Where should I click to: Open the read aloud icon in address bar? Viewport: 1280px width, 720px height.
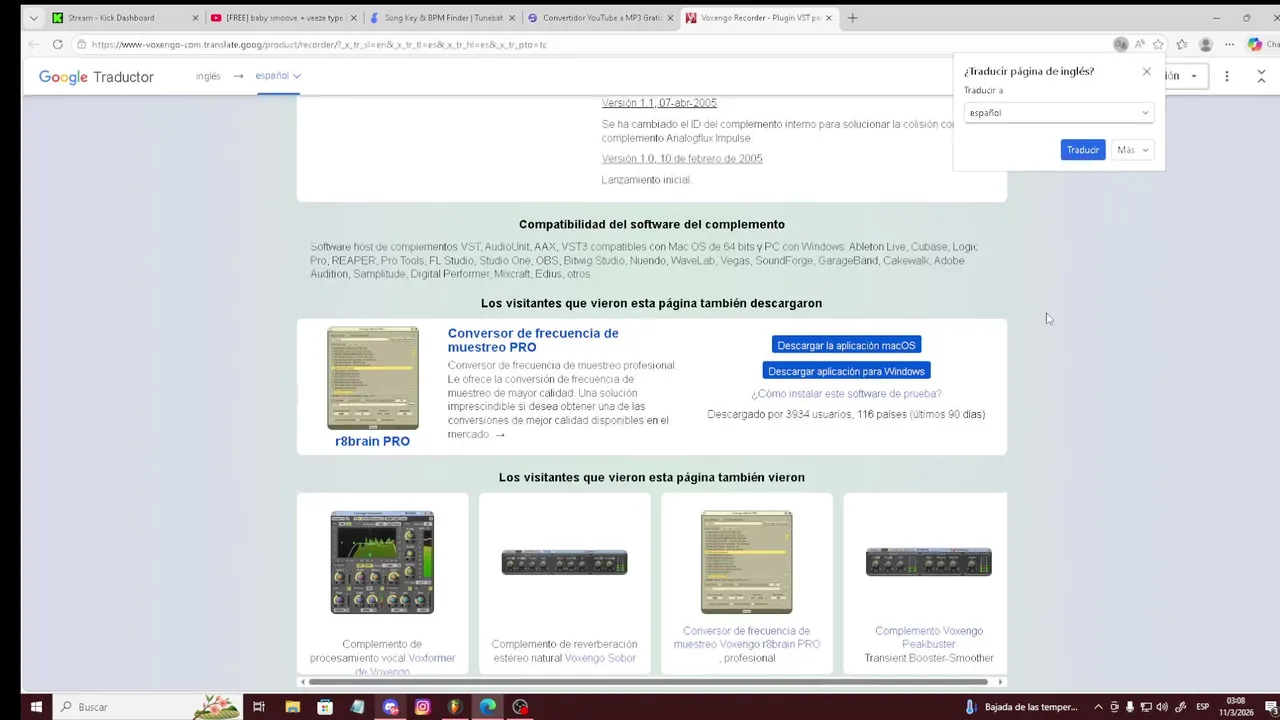(1139, 44)
